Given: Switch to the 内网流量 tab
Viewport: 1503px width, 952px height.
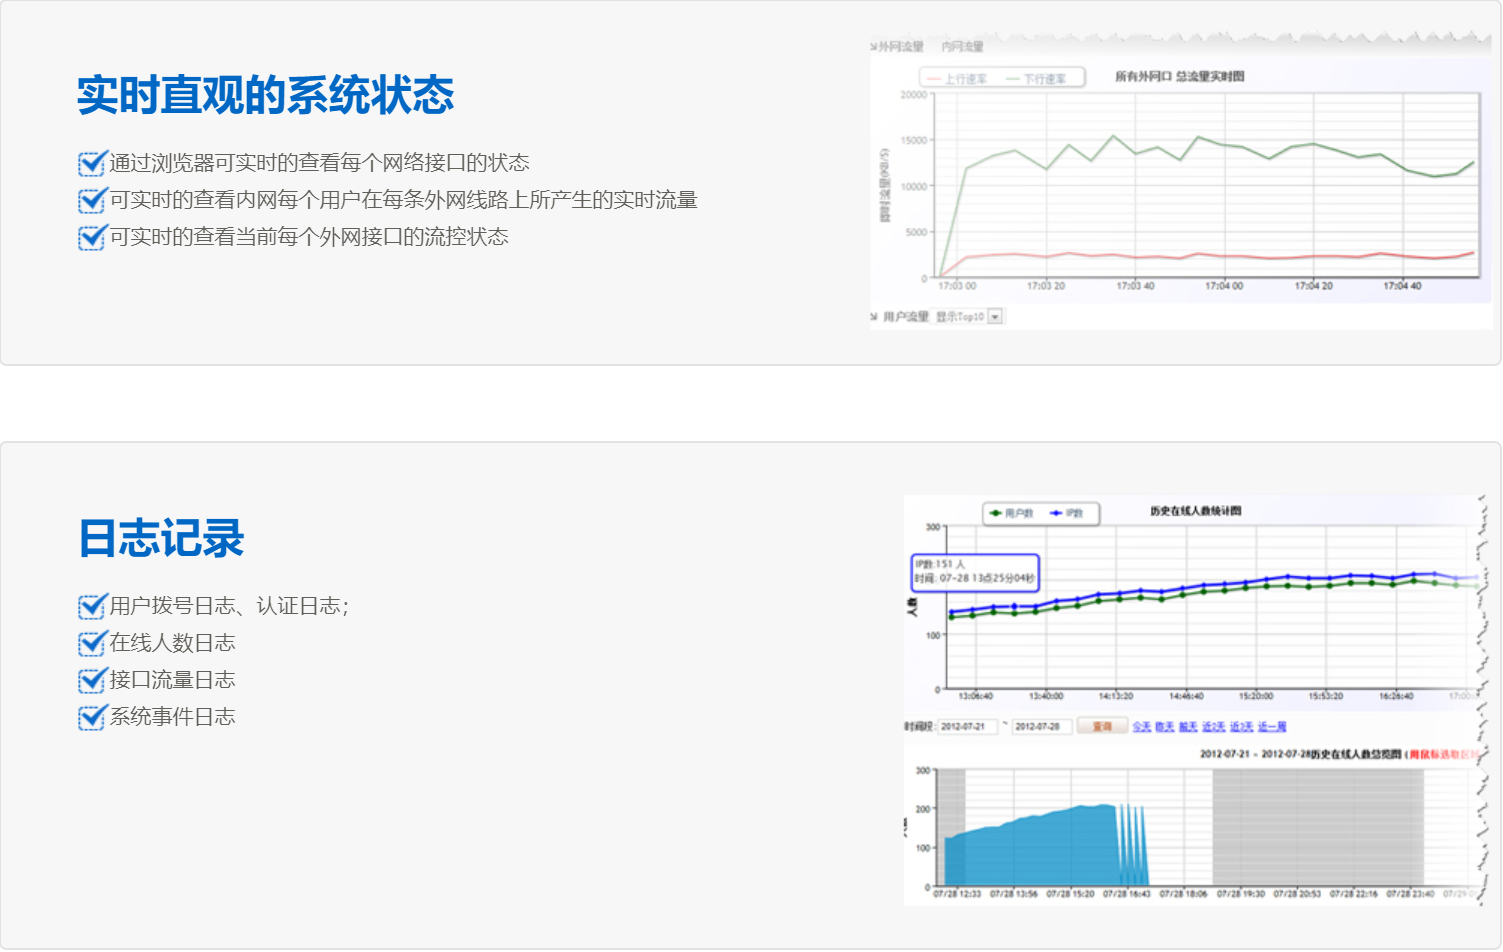Looking at the screenshot, I should pyautogui.click(x=962, y=47).
